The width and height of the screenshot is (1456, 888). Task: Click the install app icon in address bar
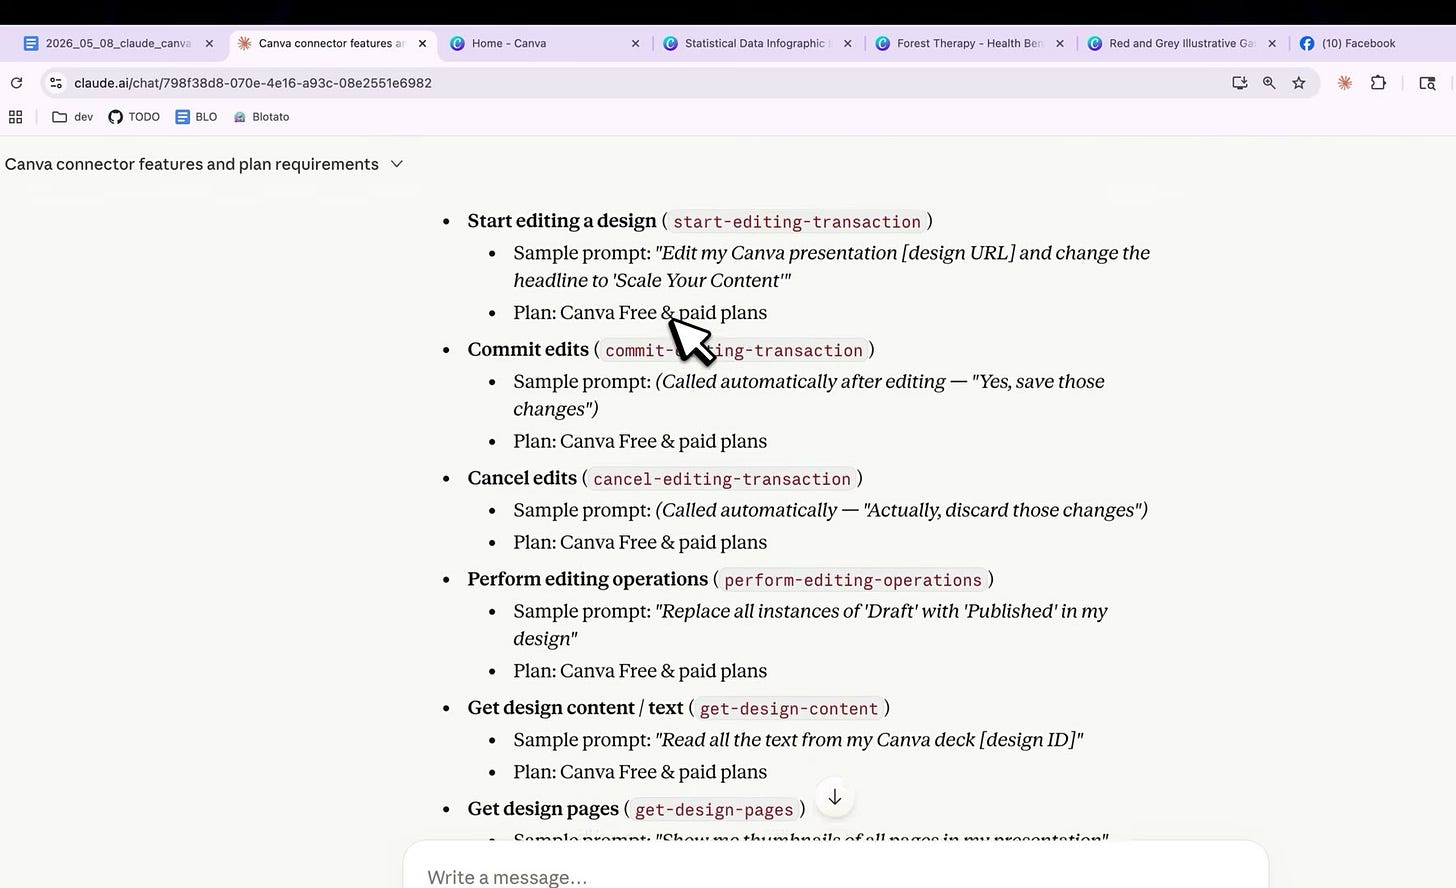click(x=1240, y=83)
